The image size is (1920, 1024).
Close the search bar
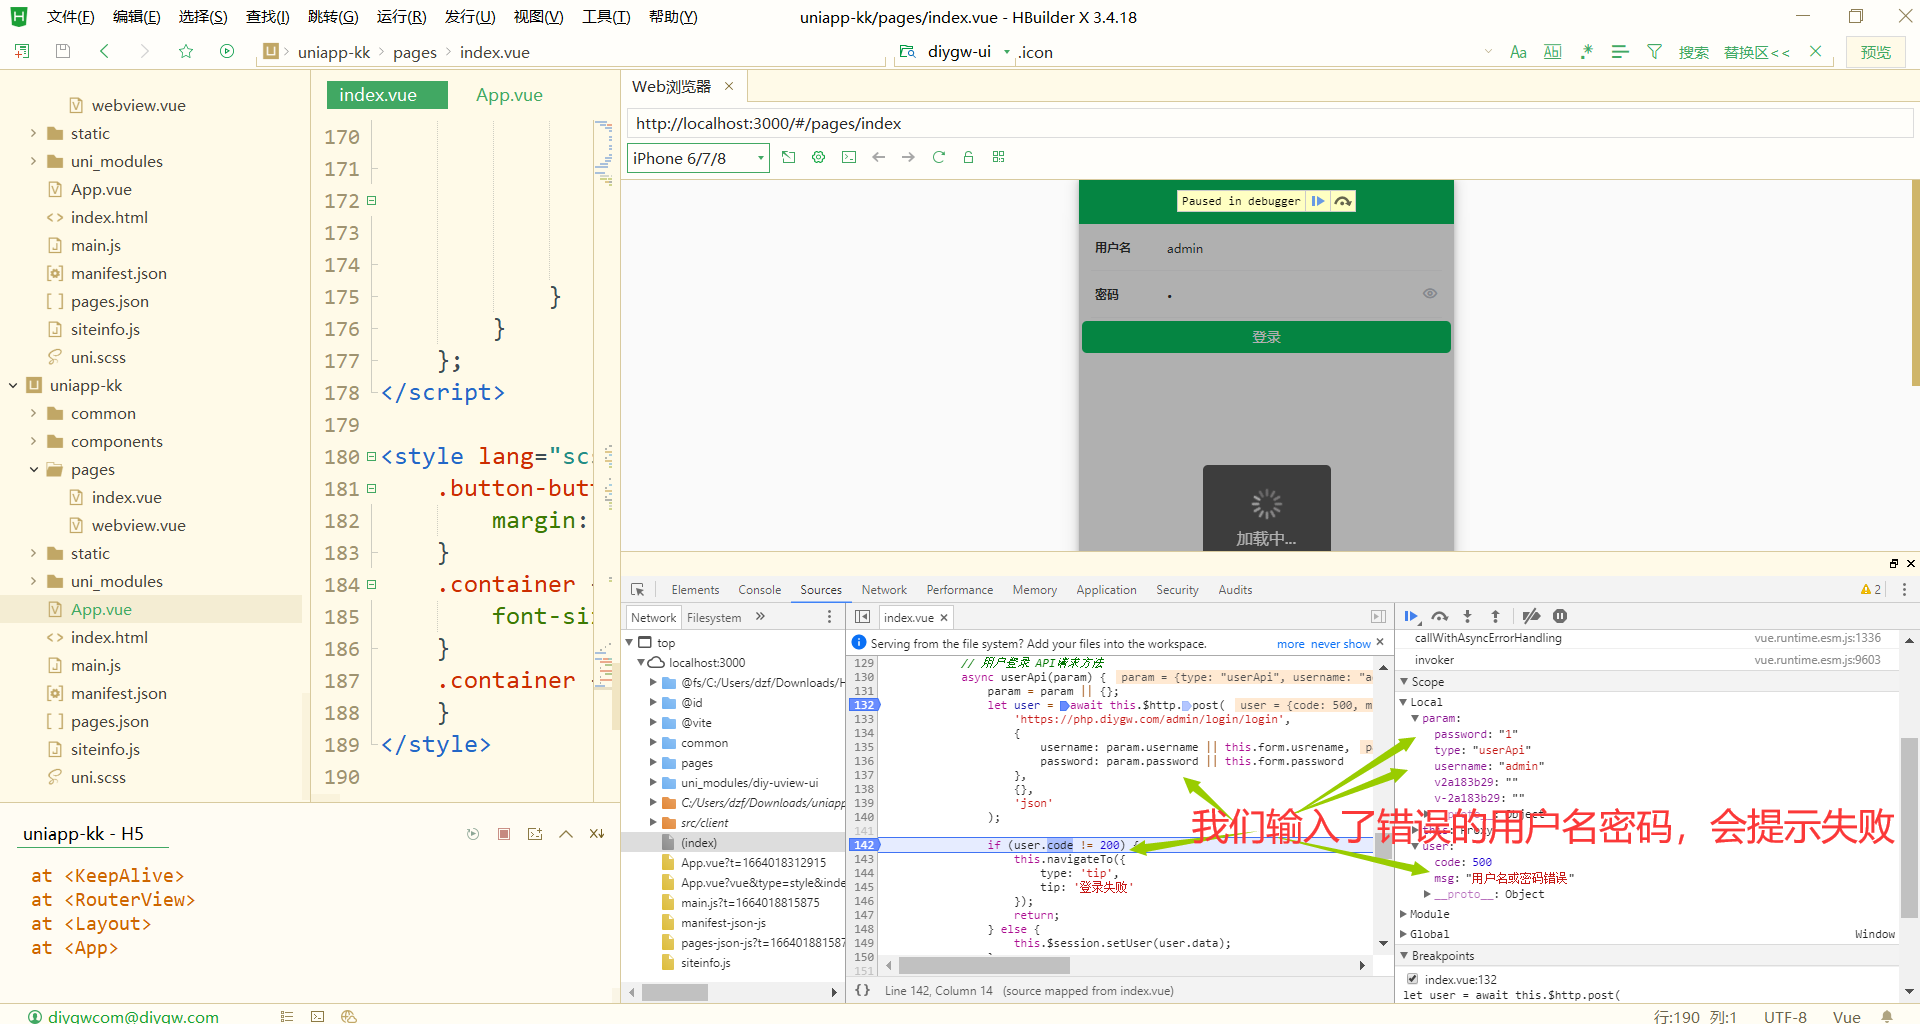click(1815, 52)
